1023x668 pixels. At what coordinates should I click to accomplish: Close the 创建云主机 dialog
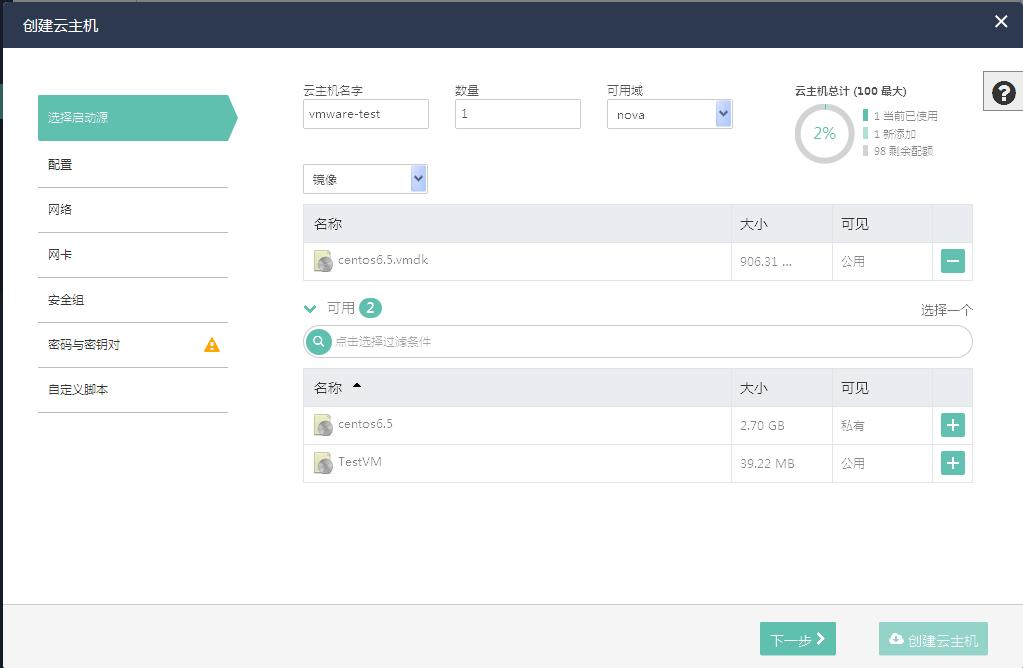(x=1001, y=22)
